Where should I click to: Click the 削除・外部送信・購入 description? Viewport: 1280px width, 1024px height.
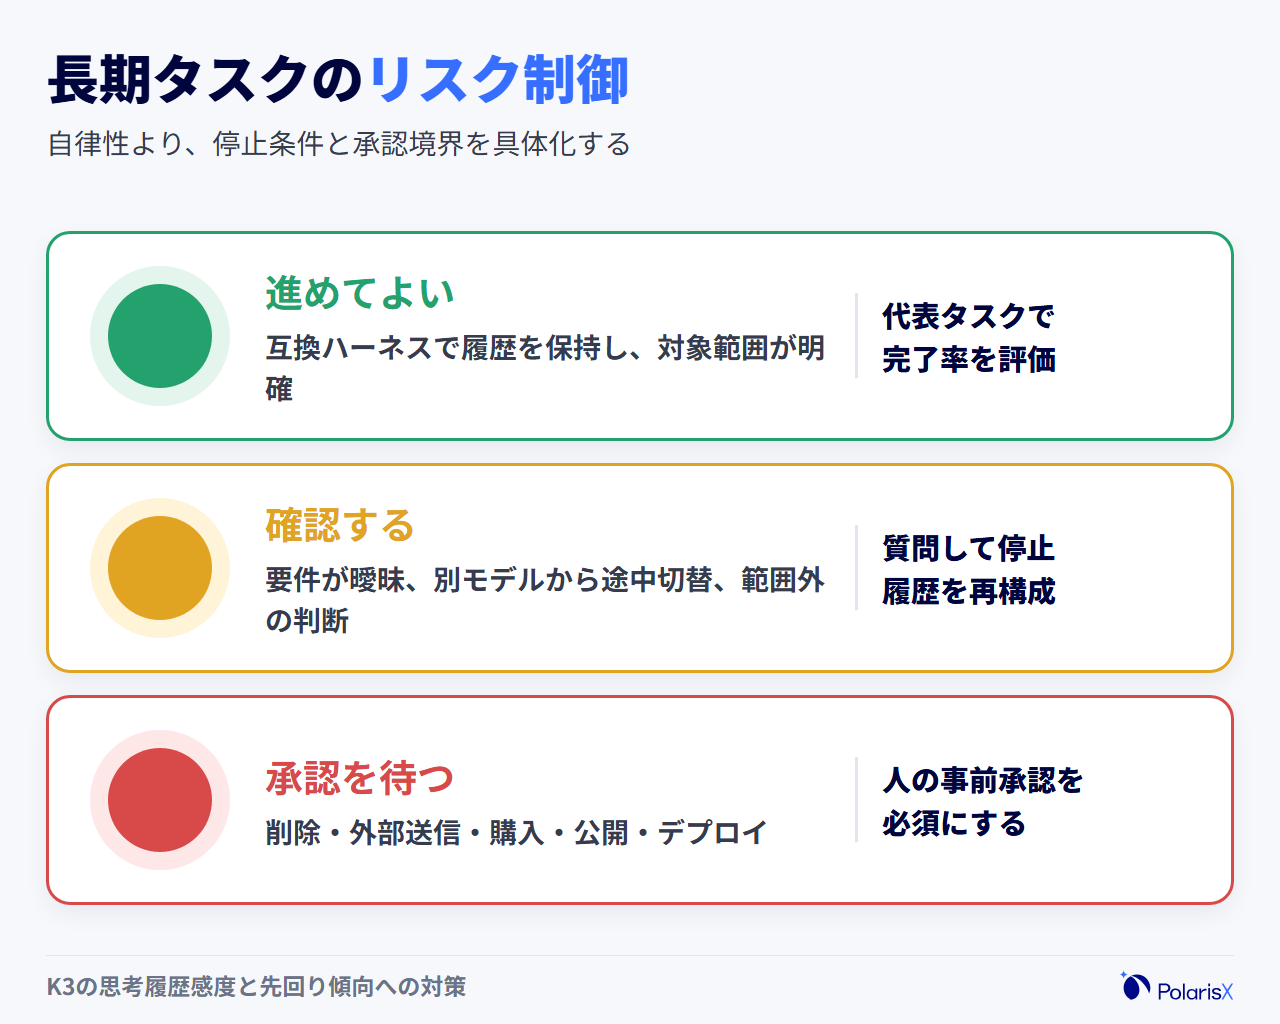[x=516, y=832]
